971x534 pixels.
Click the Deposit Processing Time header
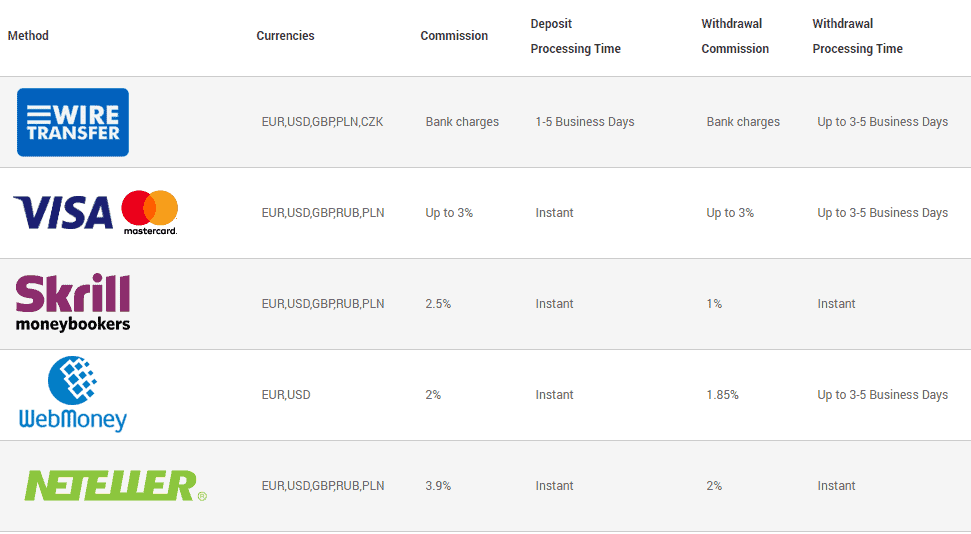click(575, 36)
